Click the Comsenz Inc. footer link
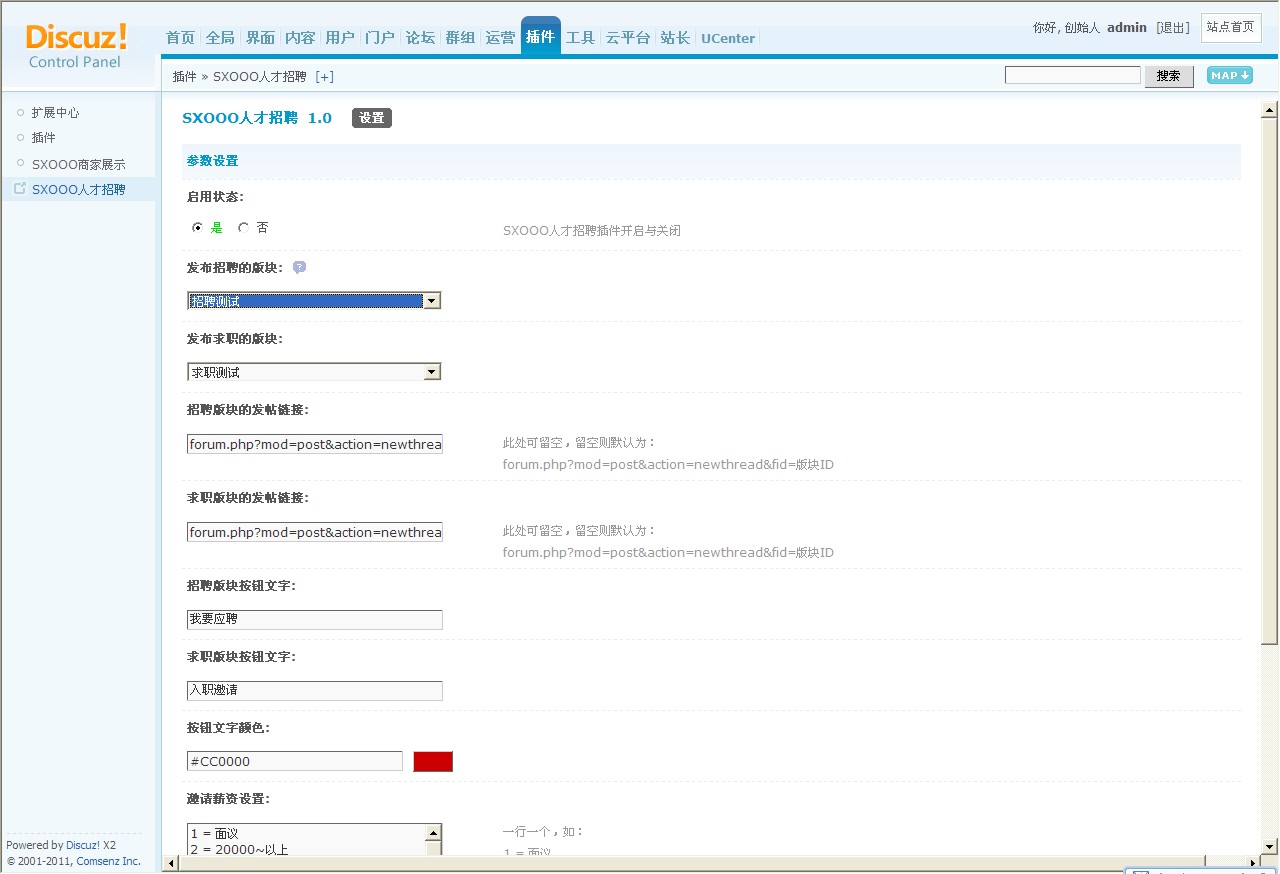Screen dimensions: 1280x874 point(108,861)
